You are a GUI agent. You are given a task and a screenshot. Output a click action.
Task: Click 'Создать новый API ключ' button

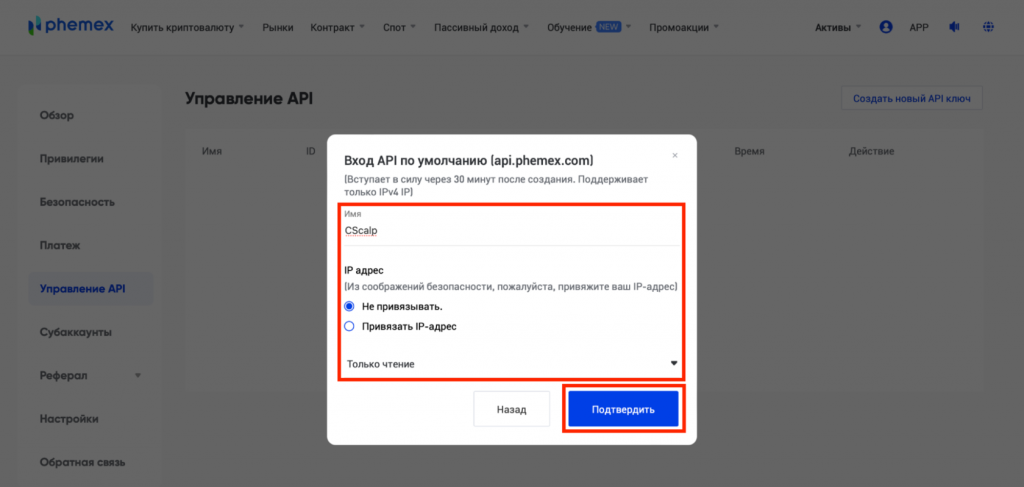912,99
